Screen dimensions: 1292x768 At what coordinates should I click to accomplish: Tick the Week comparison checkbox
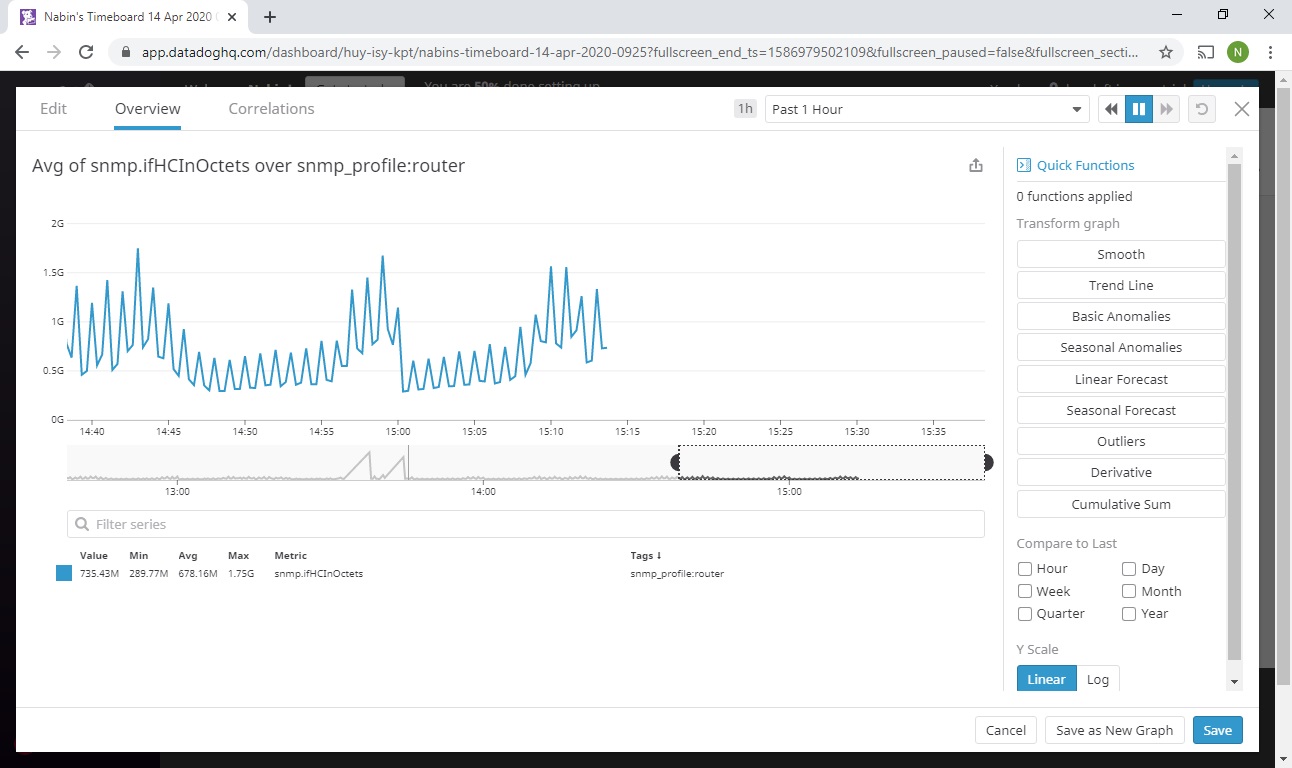pyautogui.click(x=1025, y=591)
